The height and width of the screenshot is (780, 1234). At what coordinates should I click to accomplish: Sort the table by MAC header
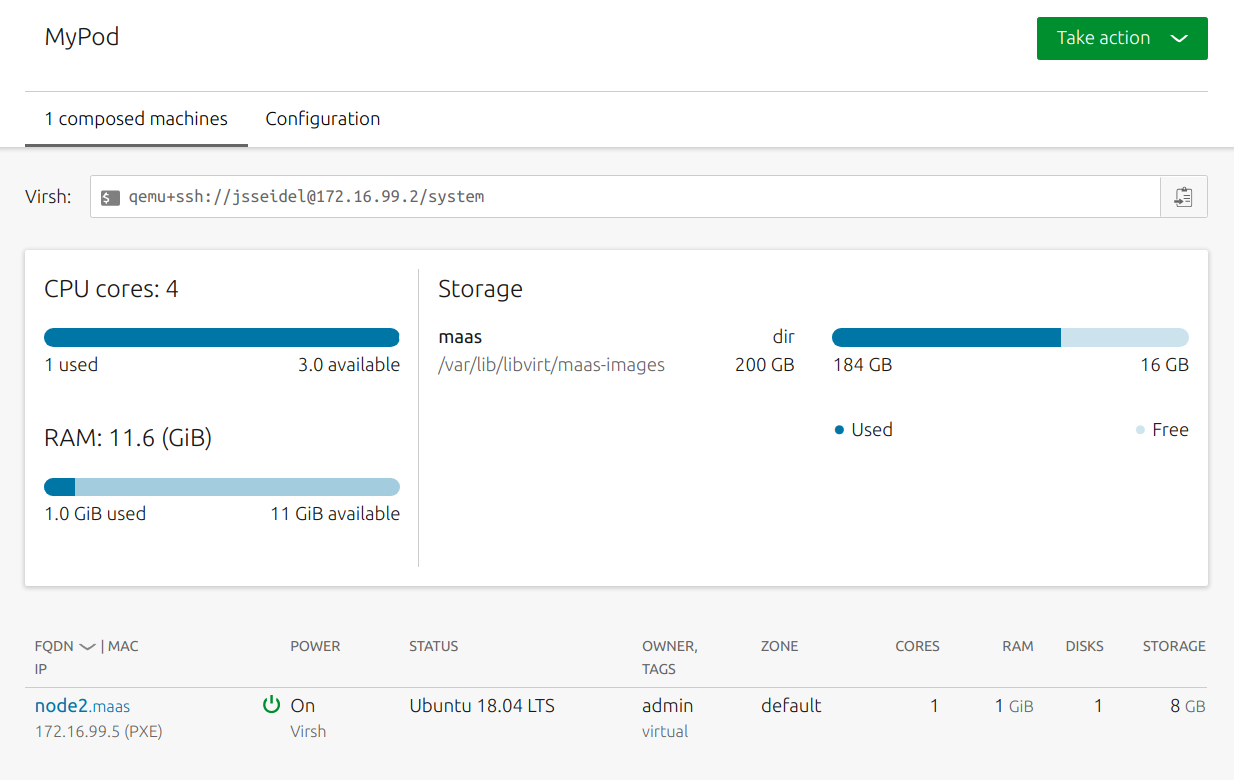click(x=123, y=646)
